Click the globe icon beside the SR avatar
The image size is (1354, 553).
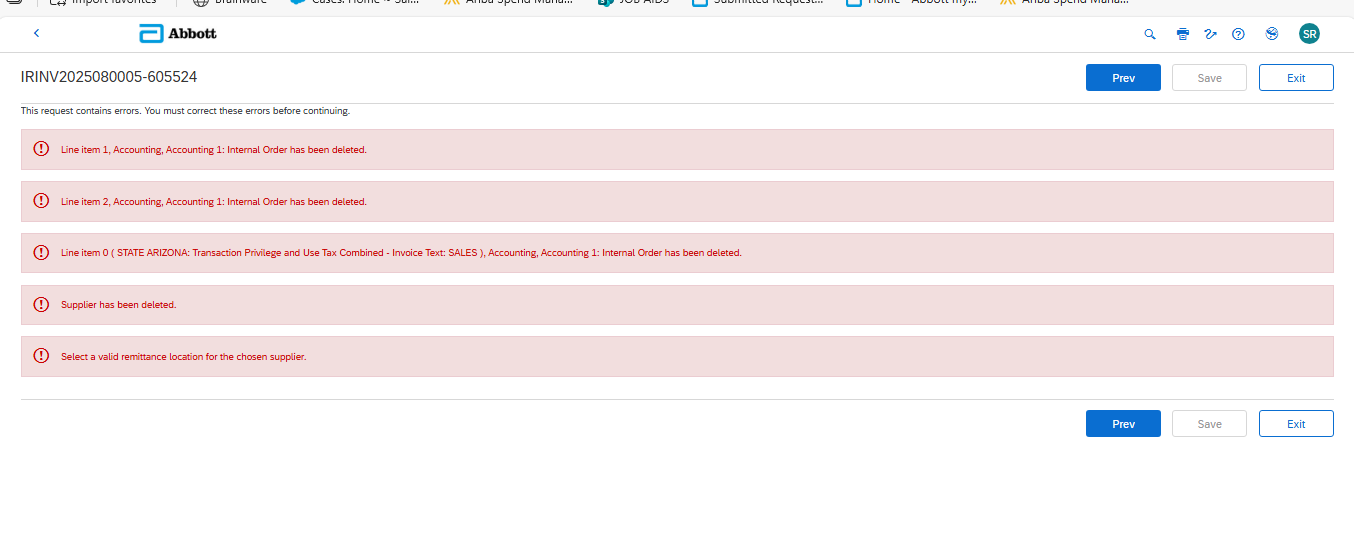point(1272,34)
